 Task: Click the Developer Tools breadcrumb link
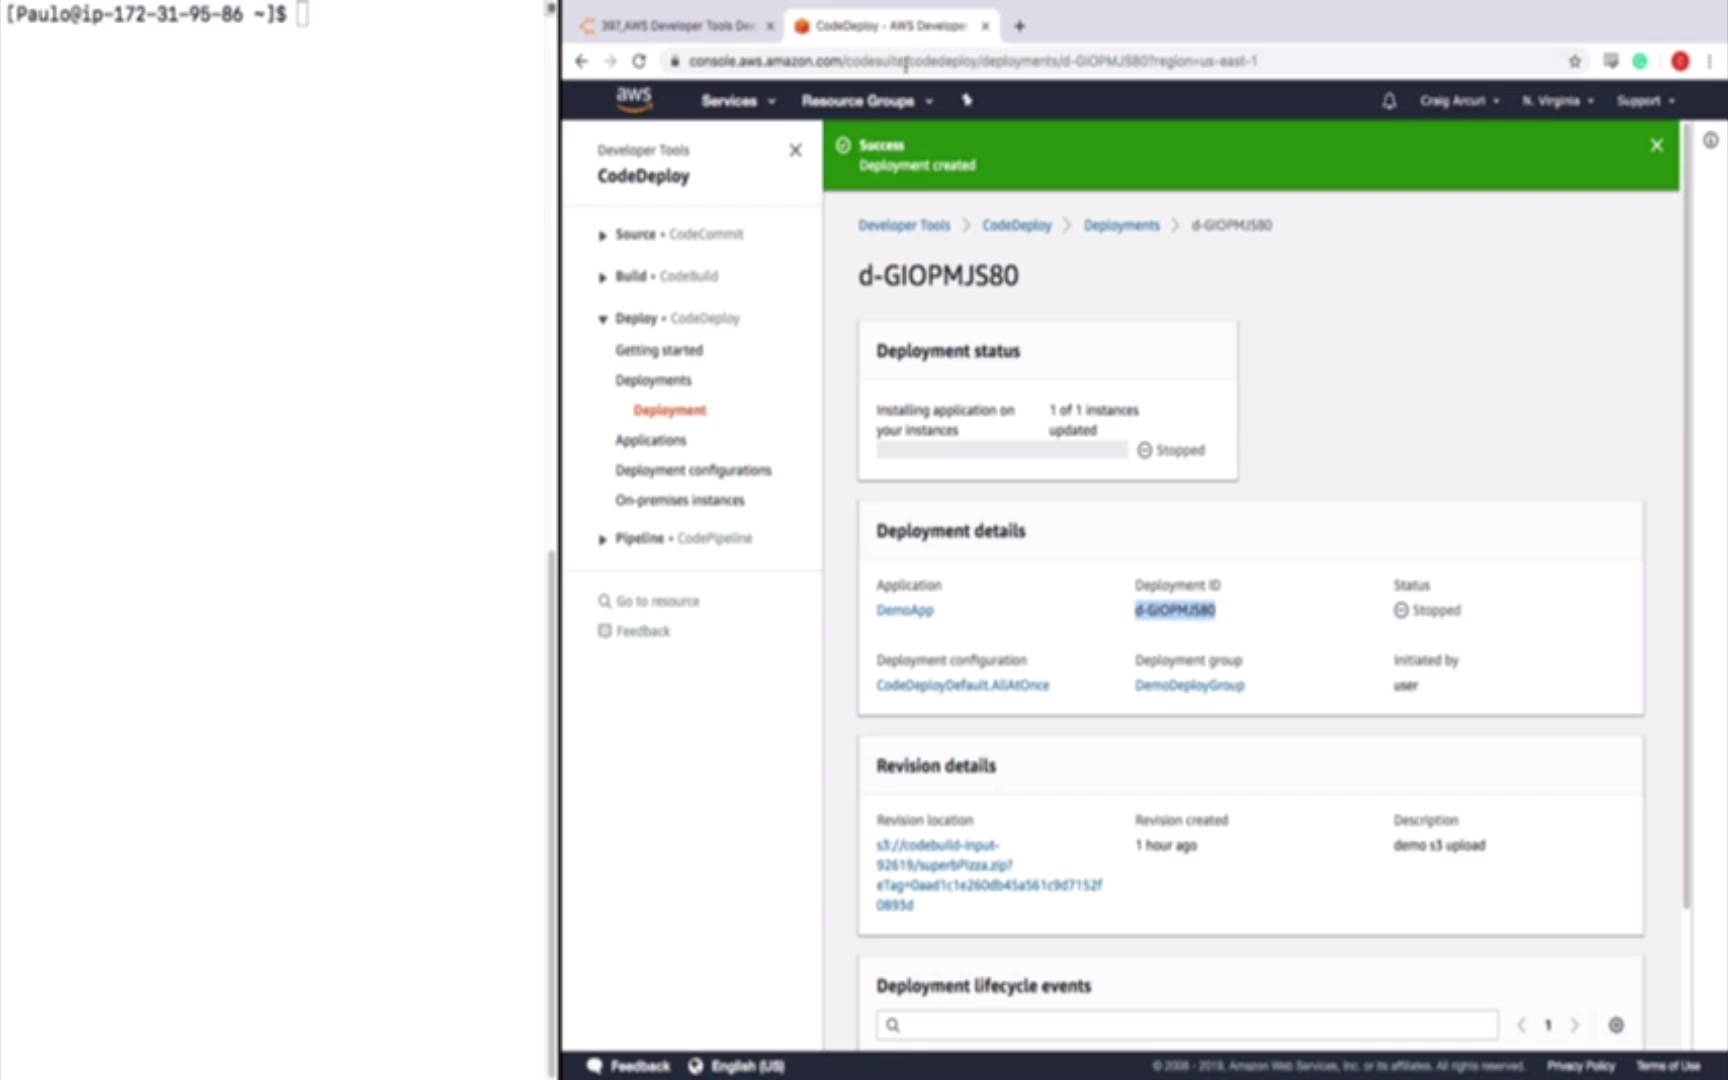click(904, 225)
